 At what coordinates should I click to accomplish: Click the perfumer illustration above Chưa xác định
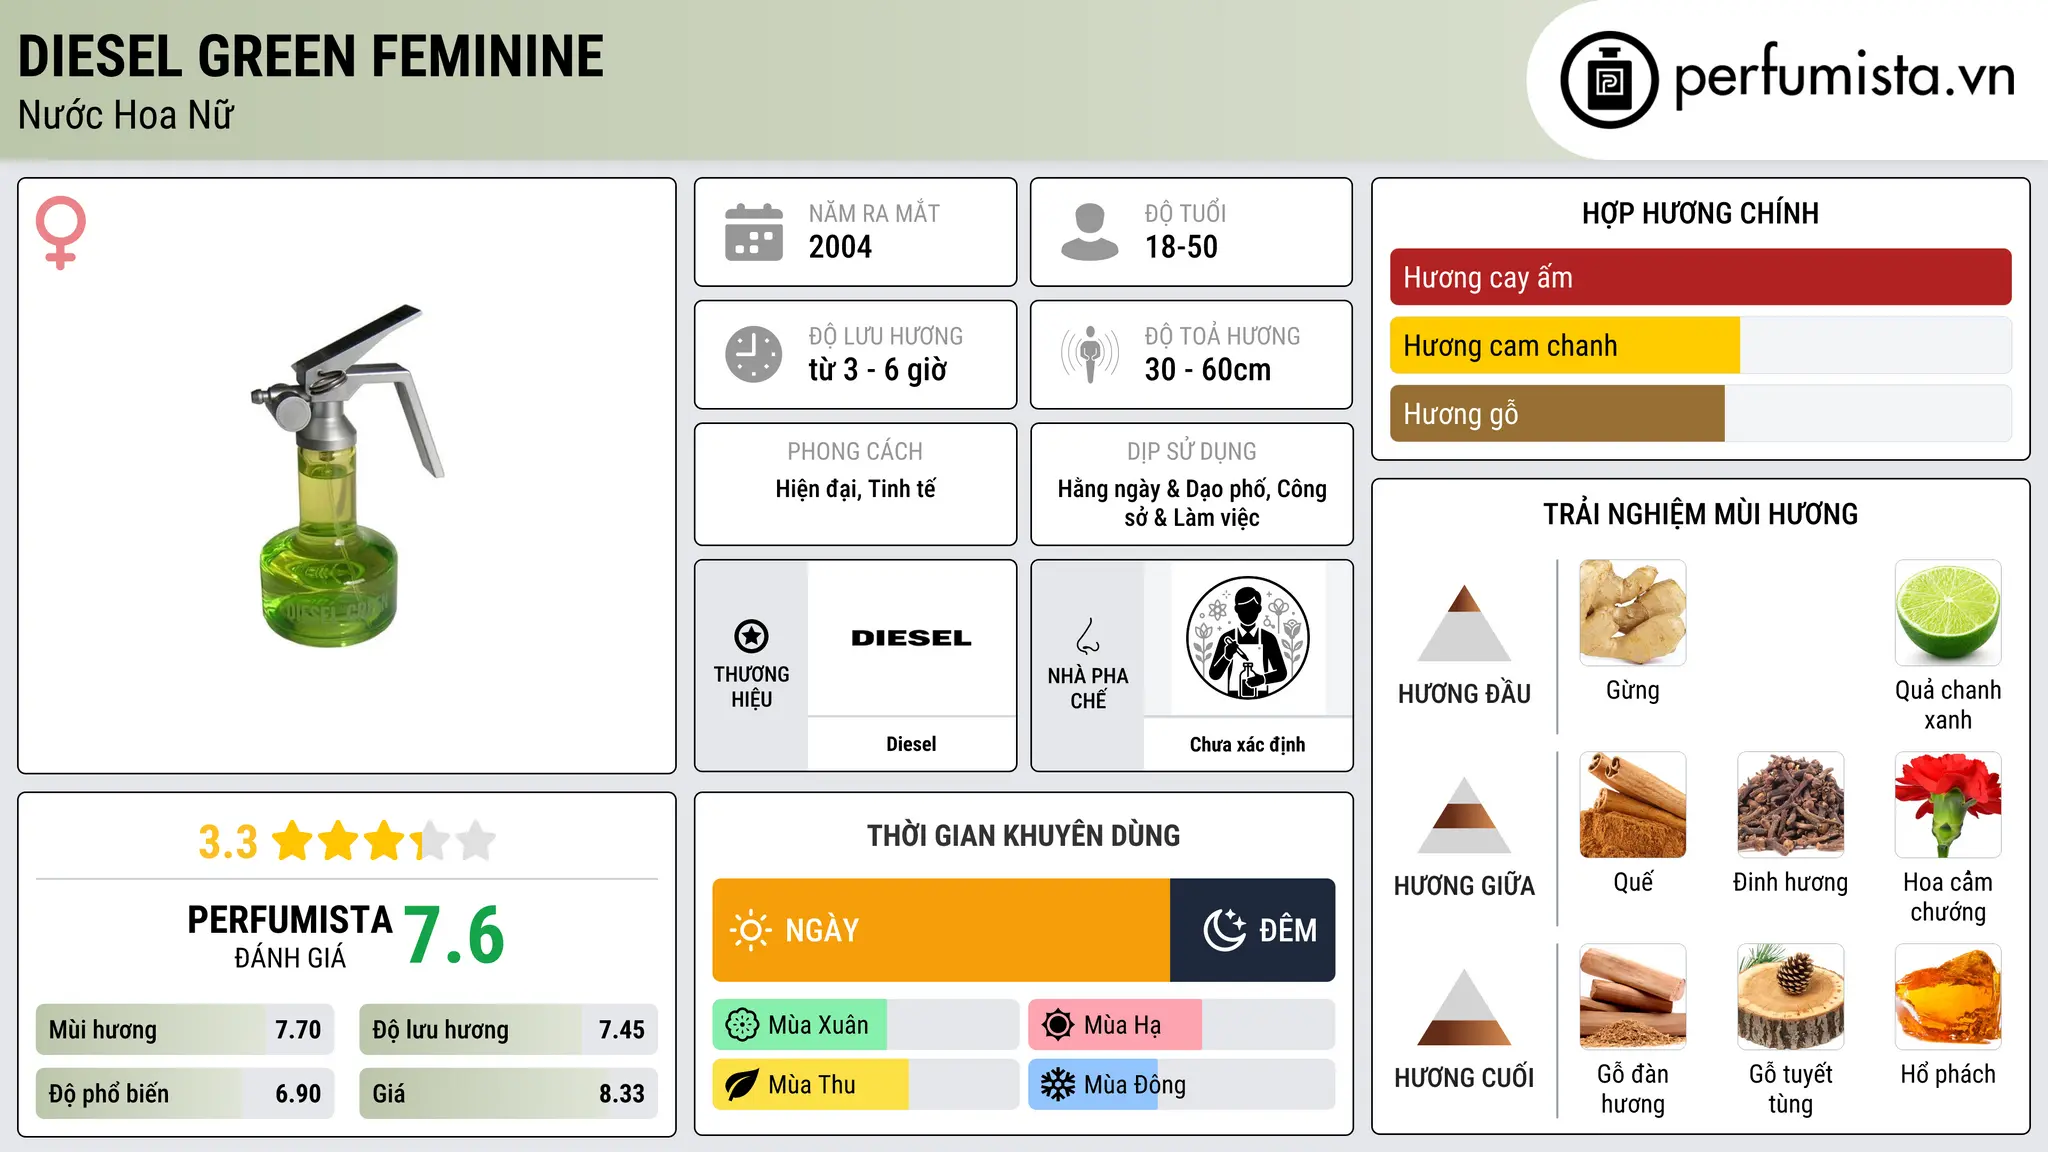(1247, 638)
